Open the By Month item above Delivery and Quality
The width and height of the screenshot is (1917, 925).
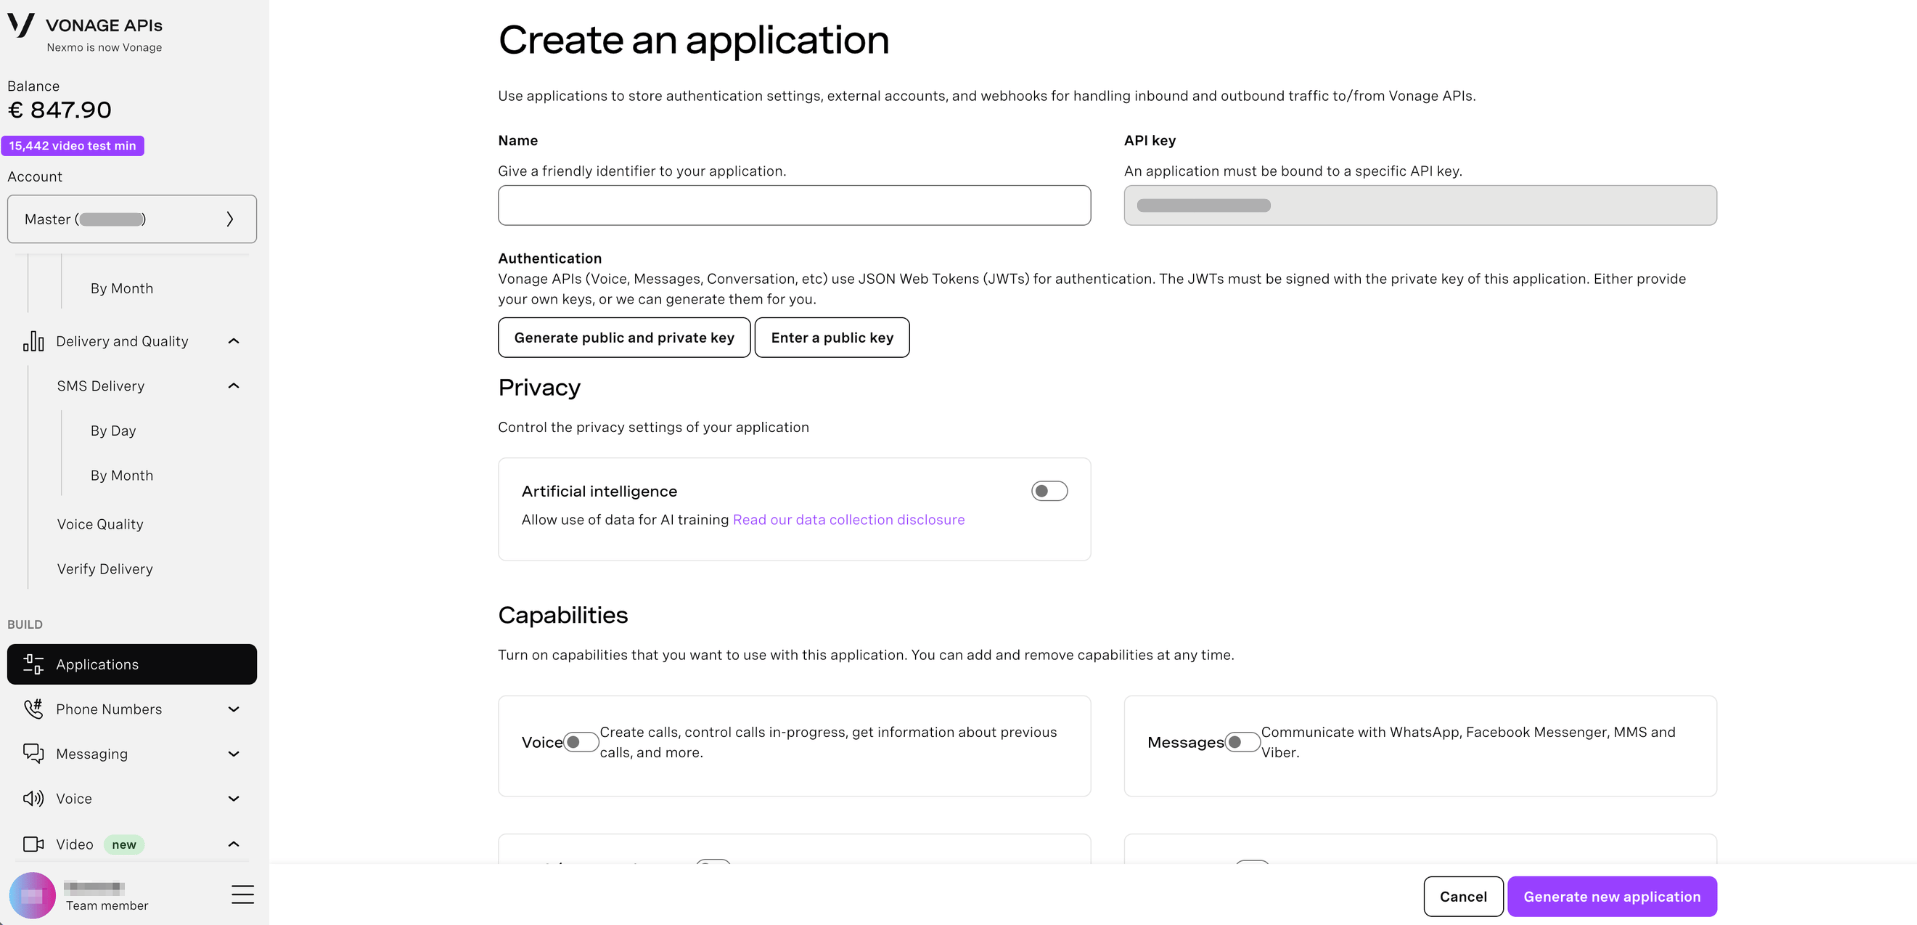(x=122, y=288)
